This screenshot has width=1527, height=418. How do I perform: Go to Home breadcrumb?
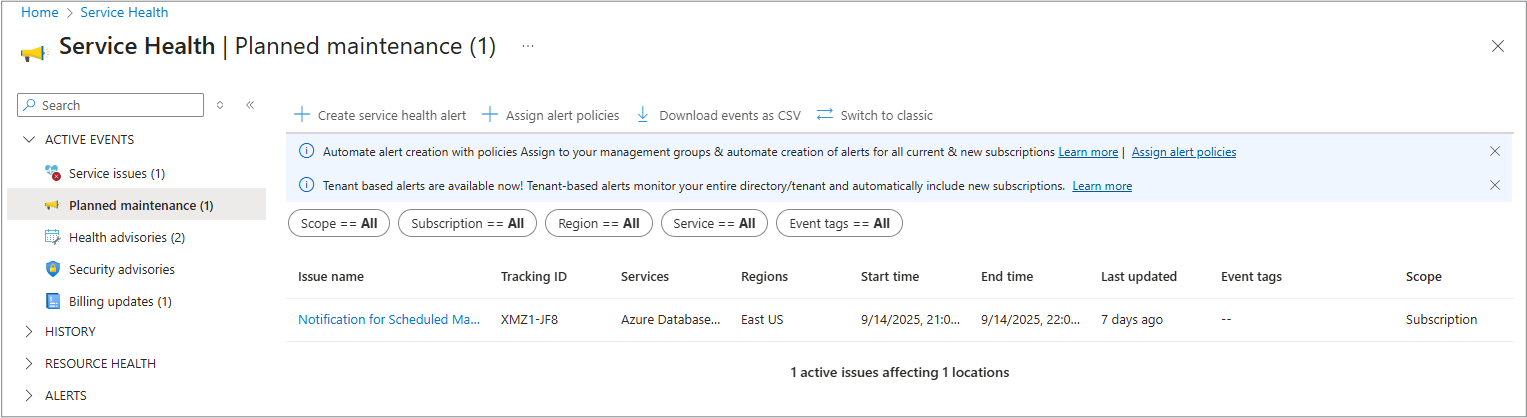[39, 13]
